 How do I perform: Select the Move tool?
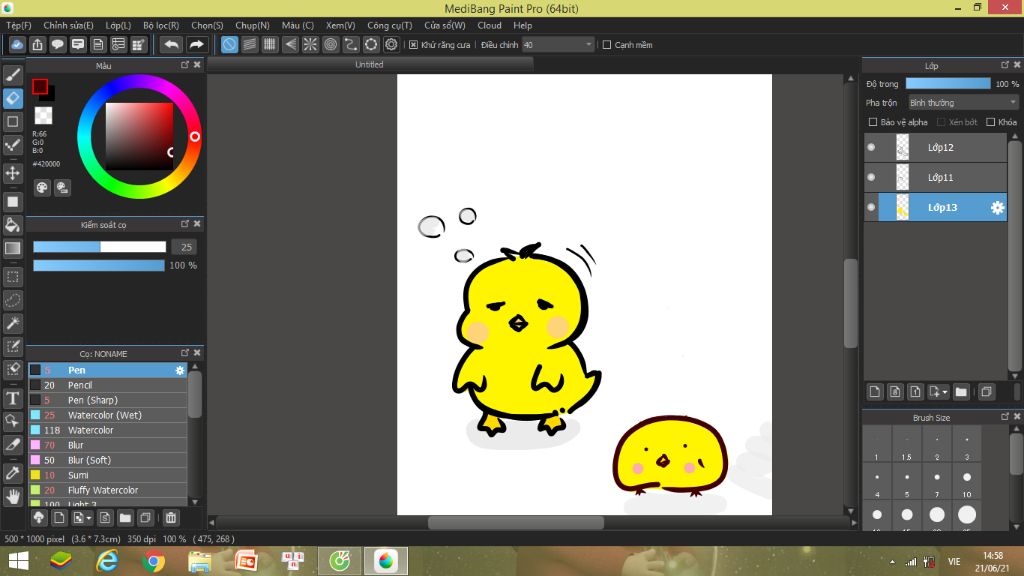click(x=12, y=173)
